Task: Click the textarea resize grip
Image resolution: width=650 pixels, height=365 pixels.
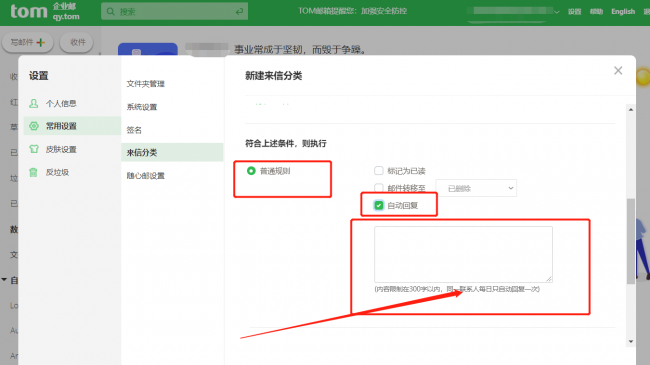Action: (549, 279)
